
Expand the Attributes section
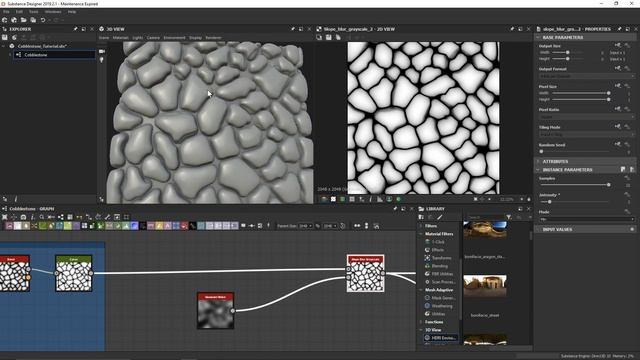(538, 162)
